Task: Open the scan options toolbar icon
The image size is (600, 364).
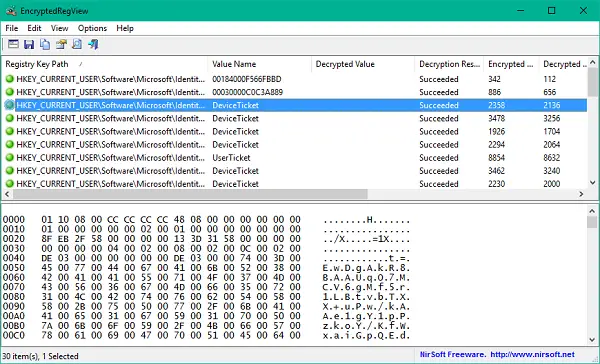Action: tap(13, 44)
